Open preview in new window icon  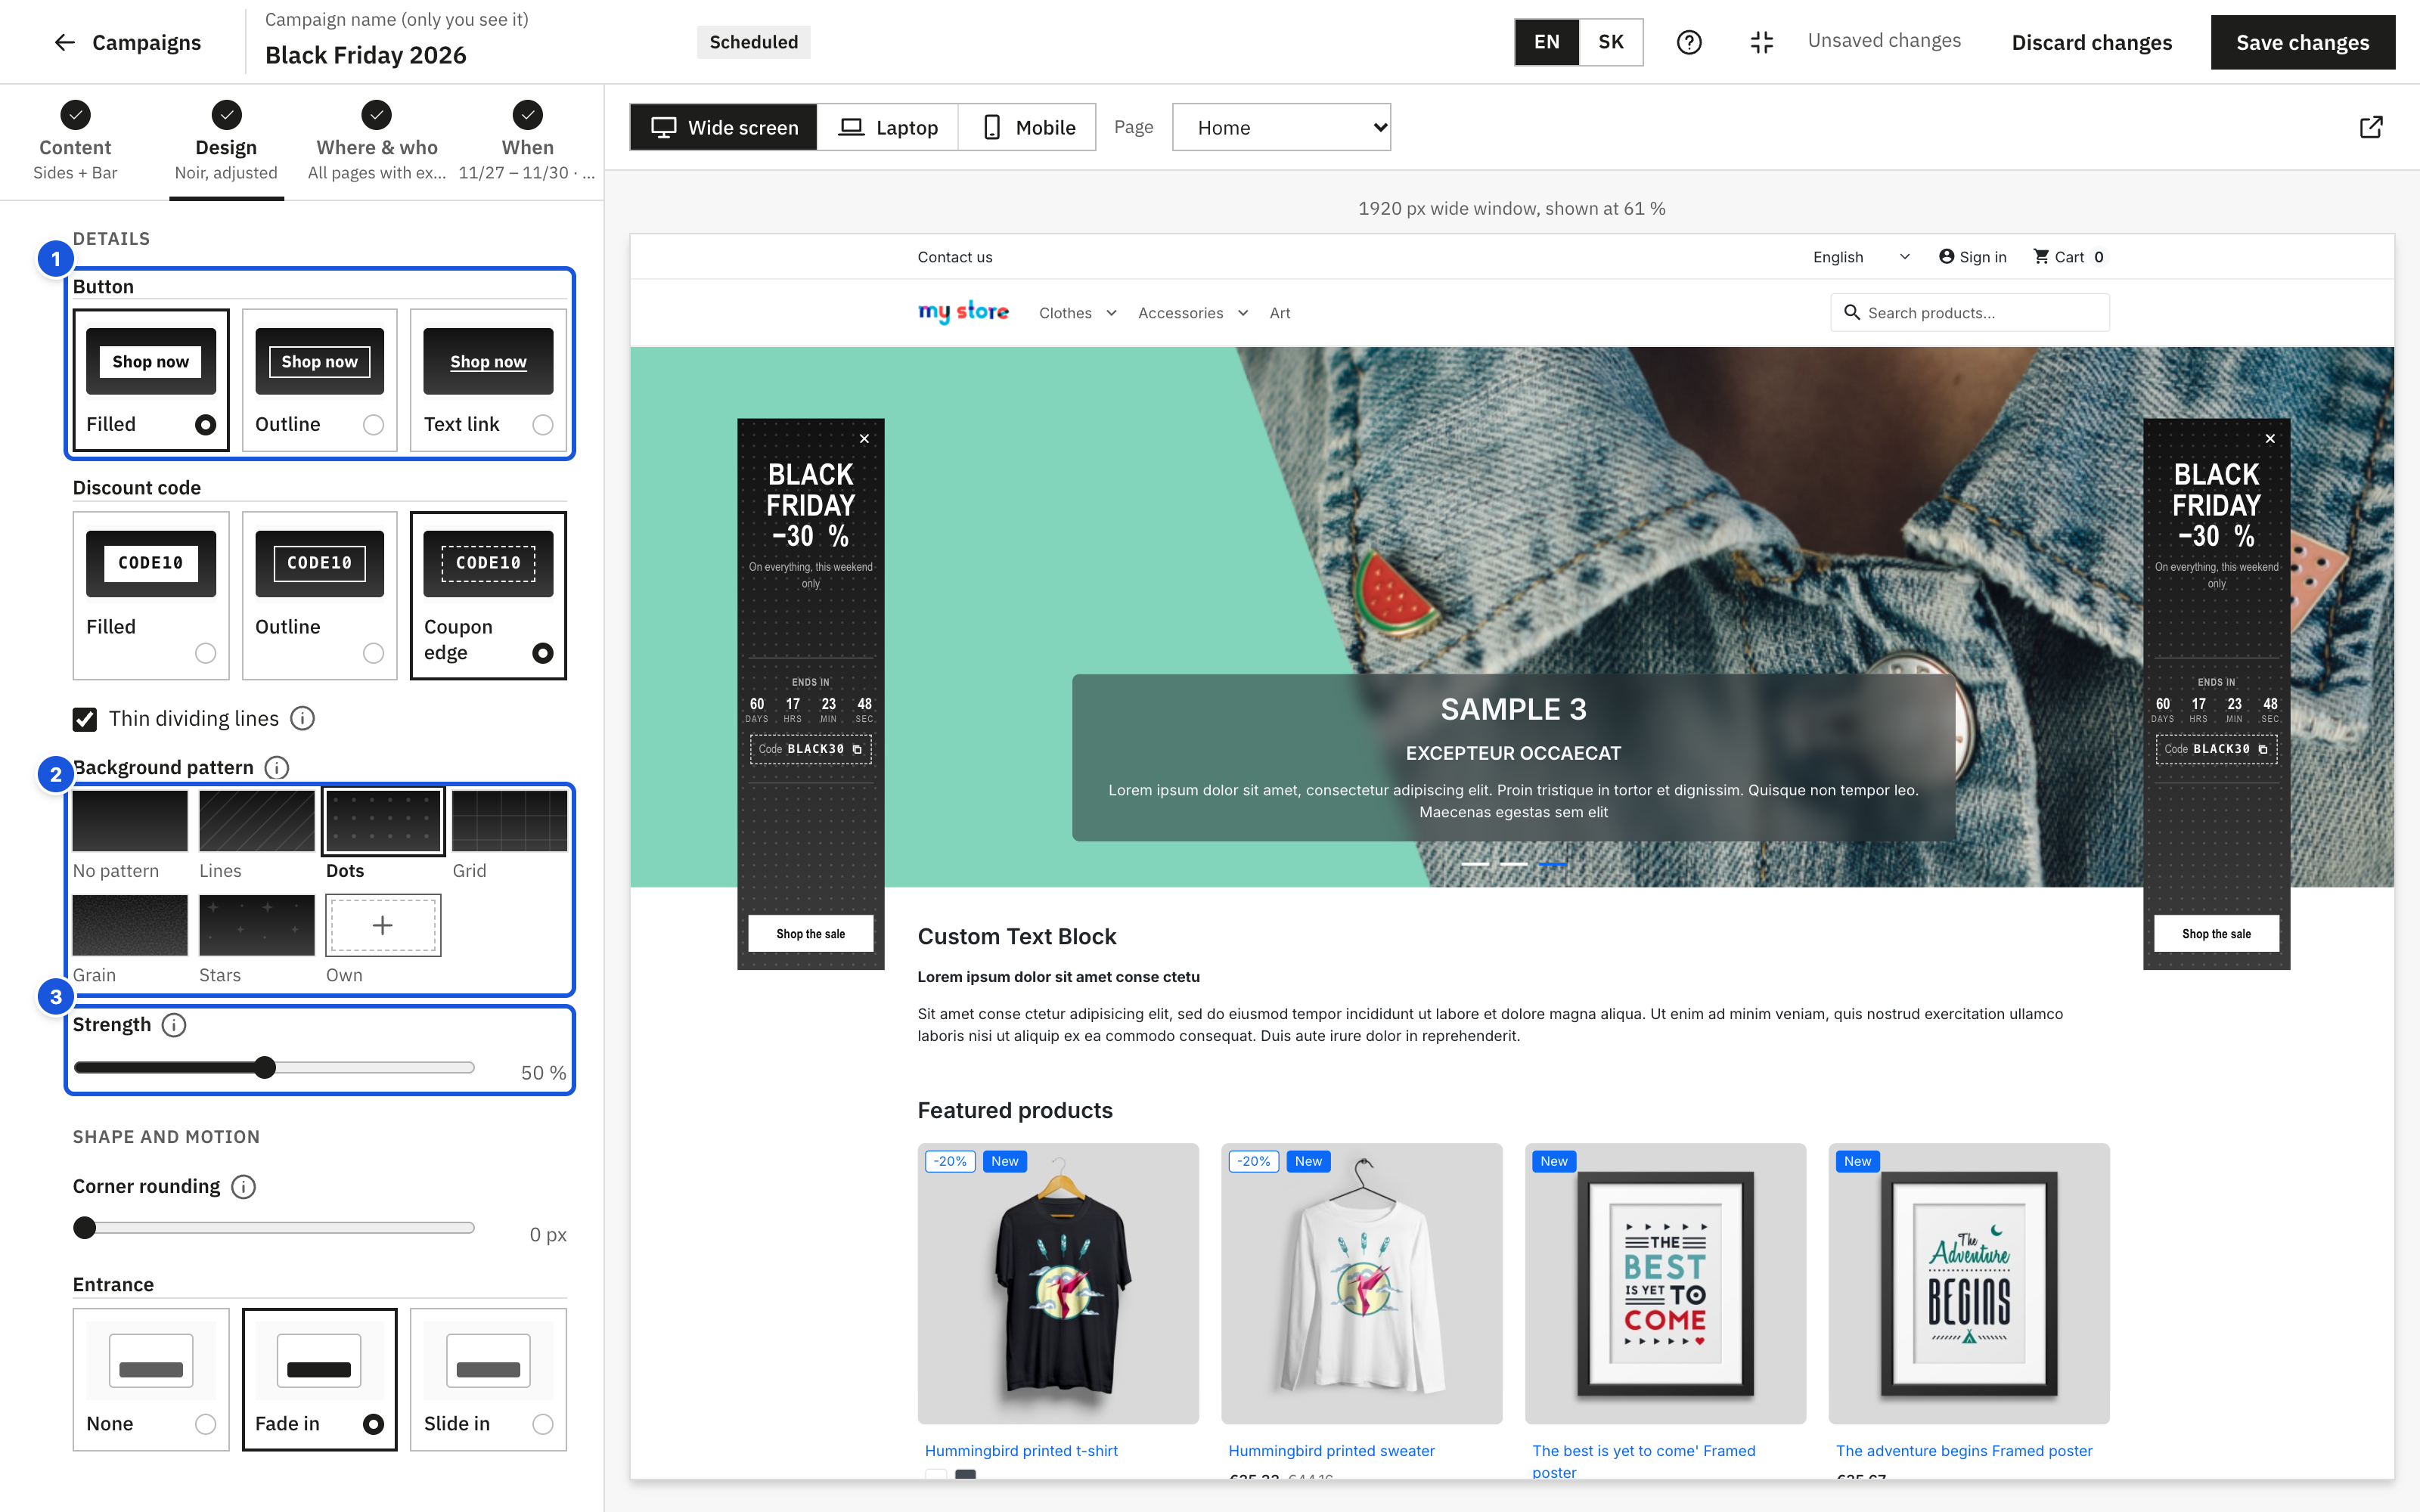coord(2371,127)
